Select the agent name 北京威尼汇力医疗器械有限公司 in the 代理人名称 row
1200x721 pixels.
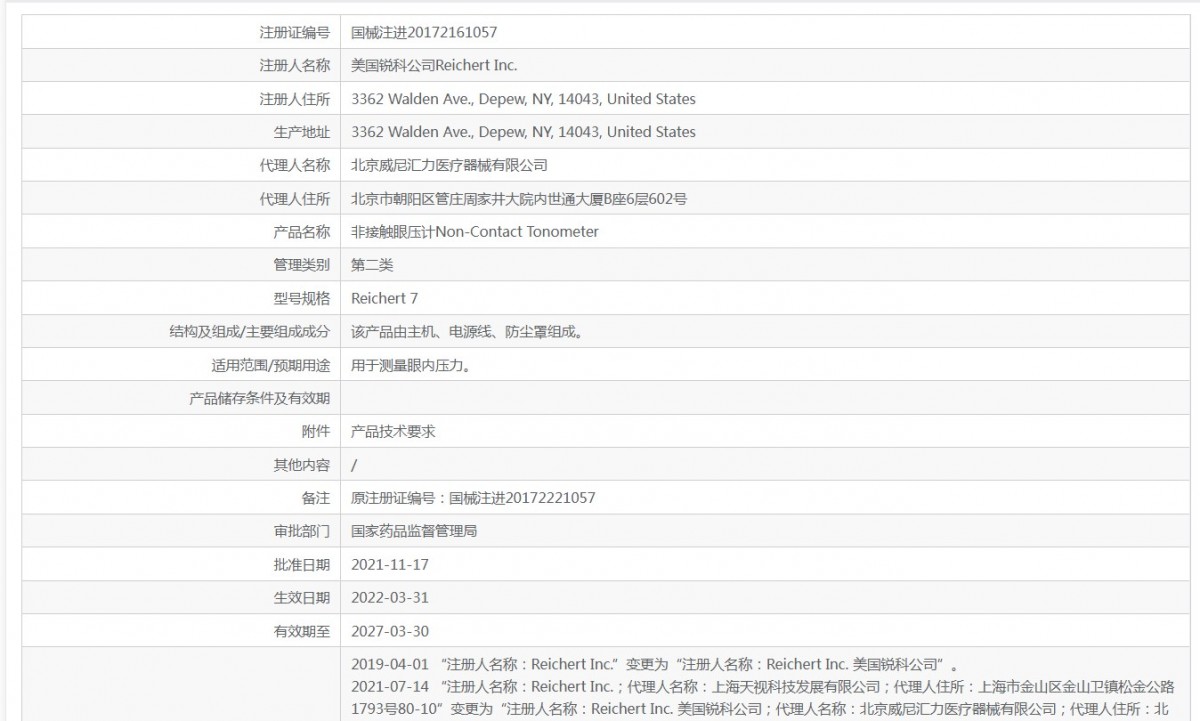pyautogui.click(x=450, y=165)
